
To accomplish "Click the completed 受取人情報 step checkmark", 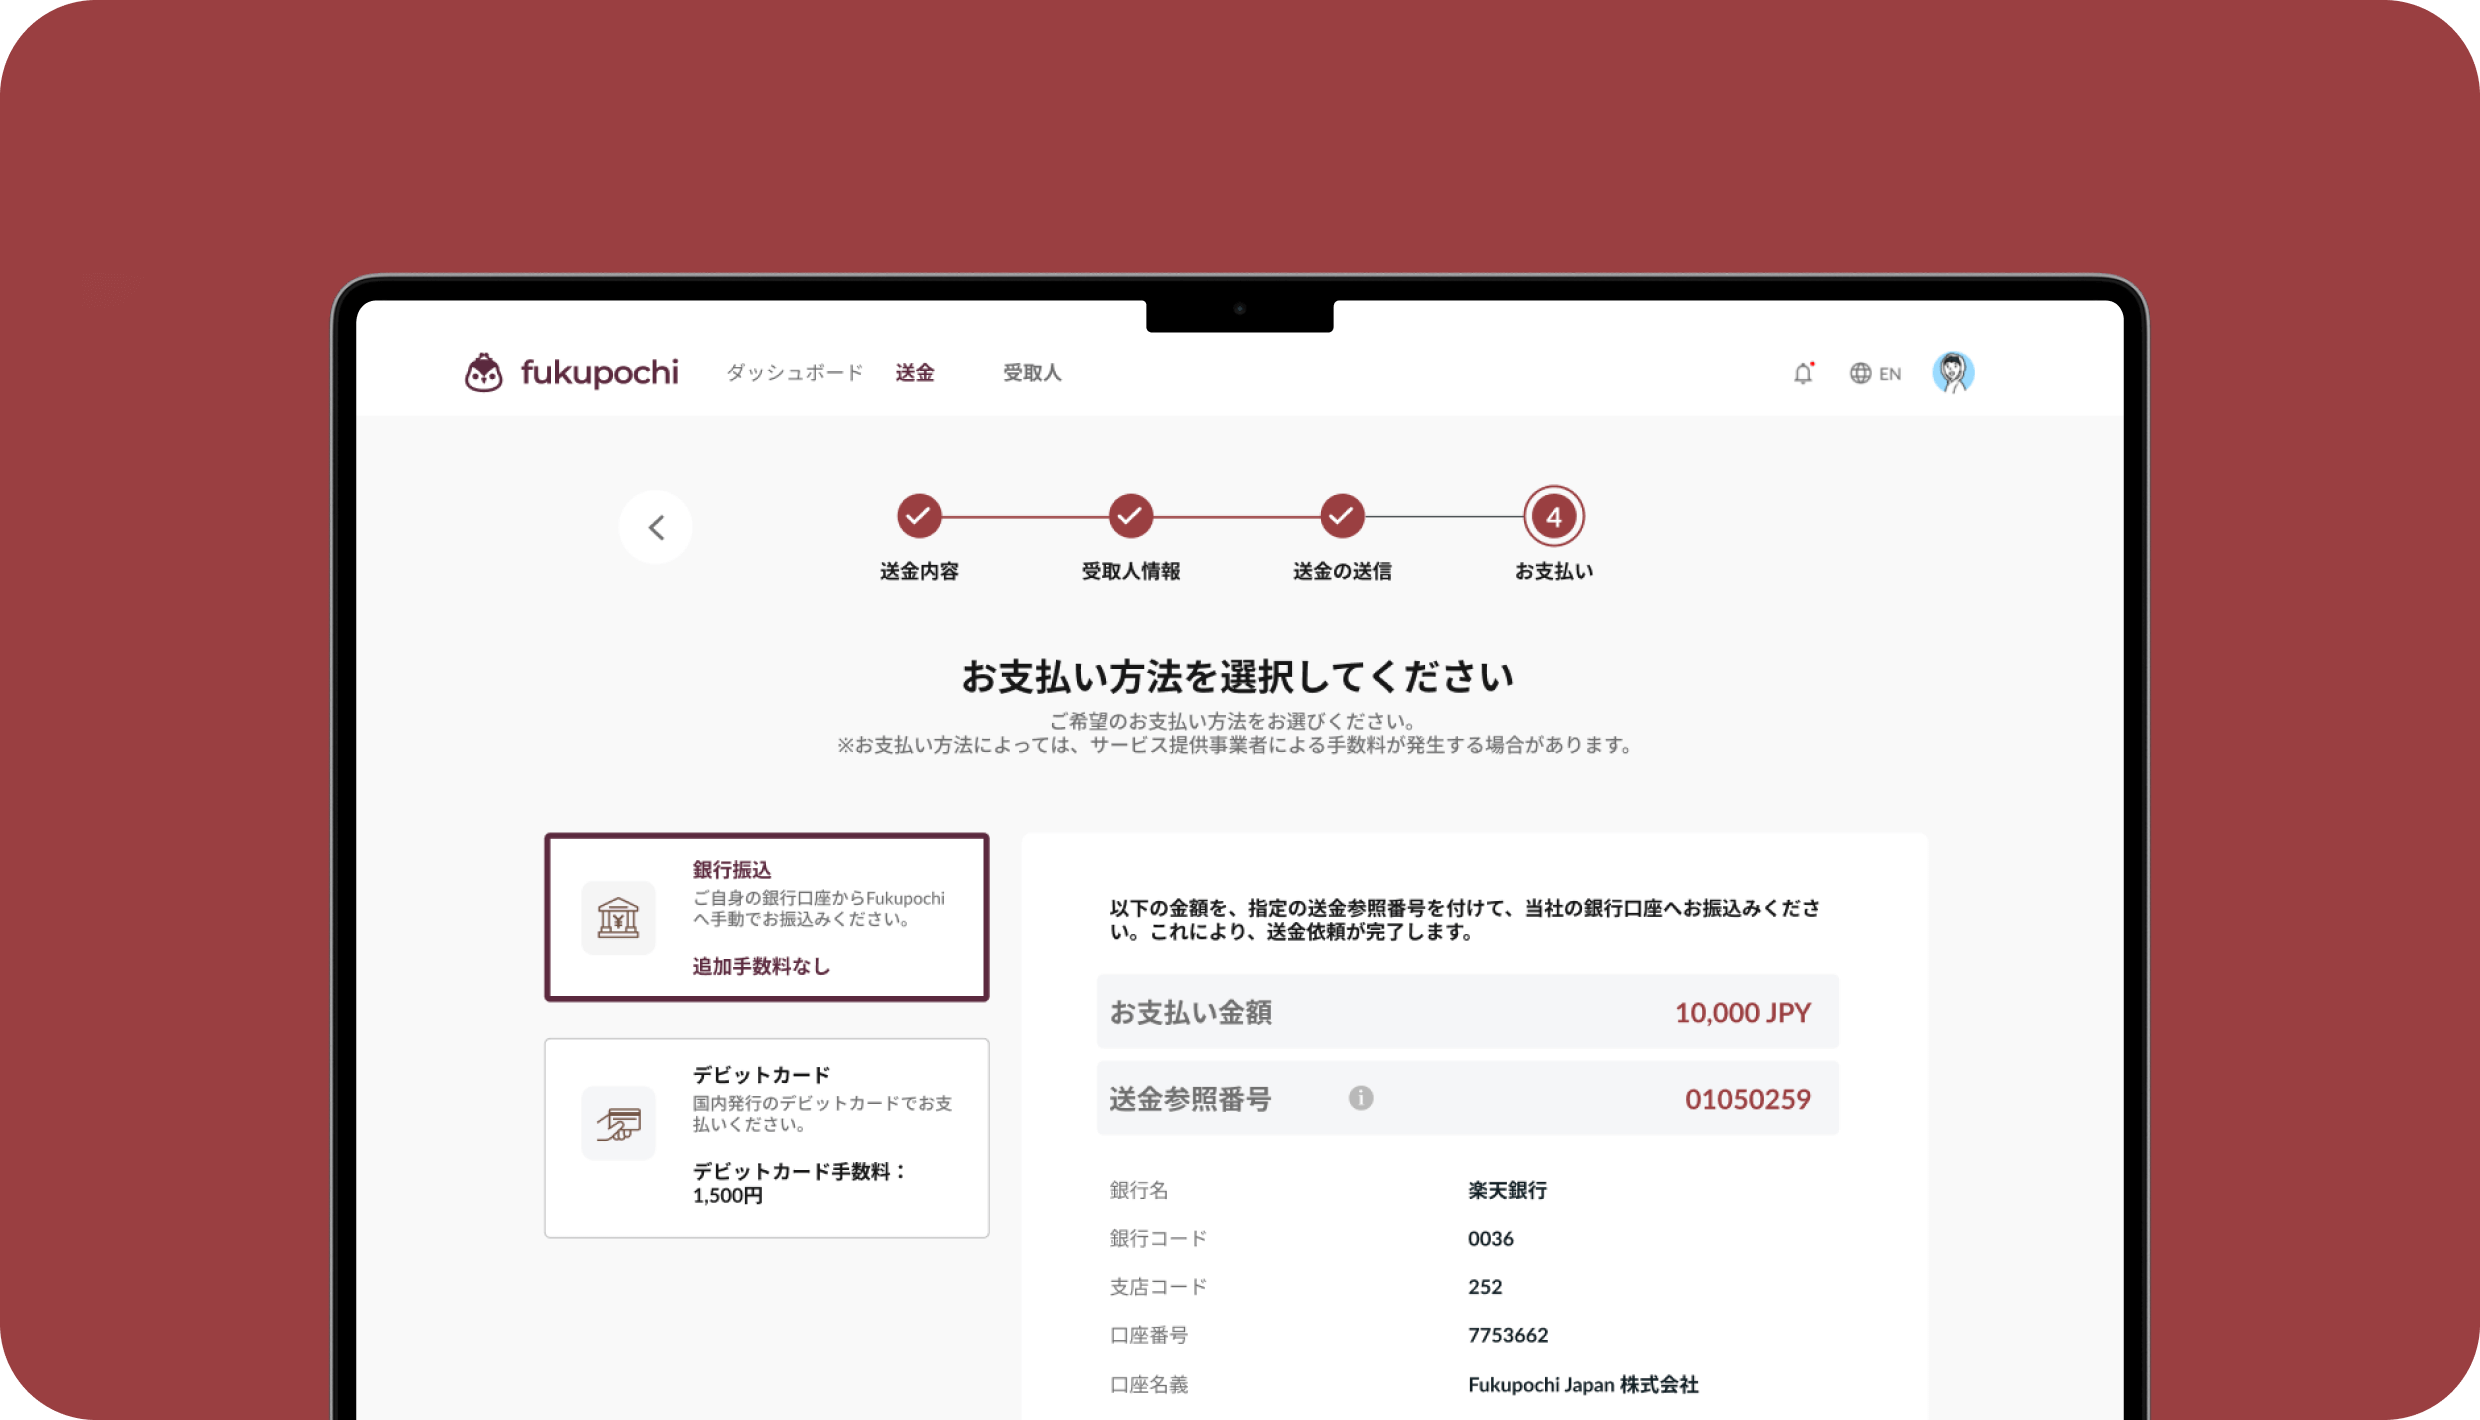I will pyautogui.click(x=1130, y=516).
